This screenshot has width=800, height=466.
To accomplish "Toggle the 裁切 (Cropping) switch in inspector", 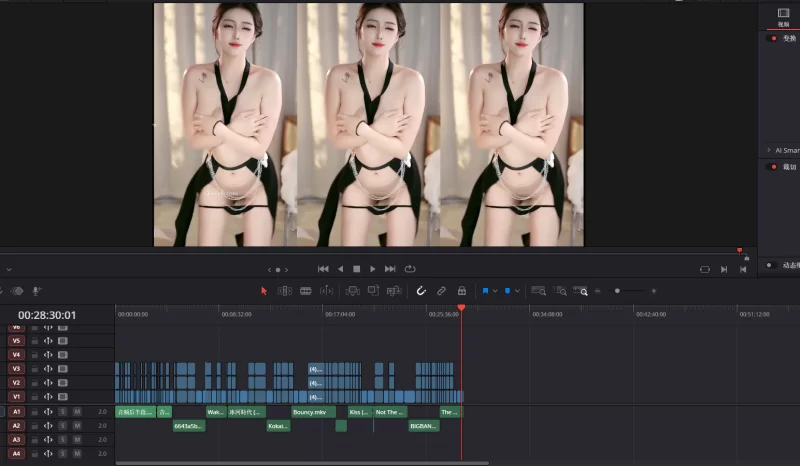I will point(772,167).
